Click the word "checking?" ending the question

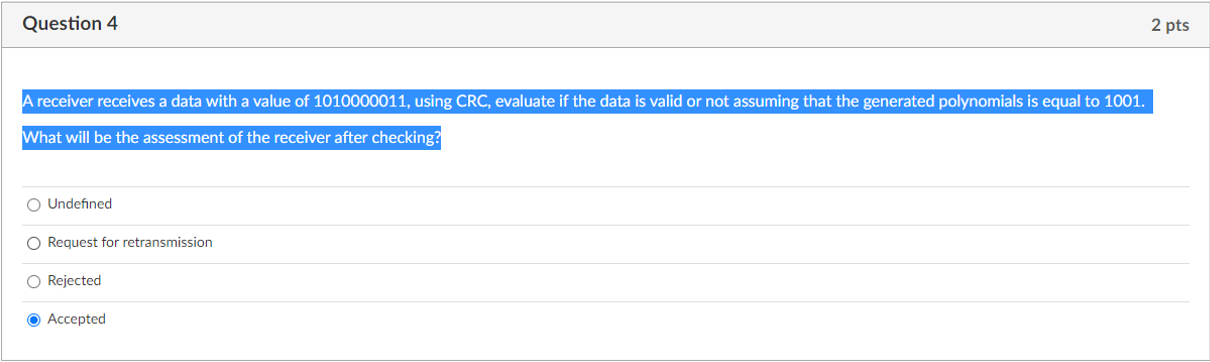pyautogui.click(x=406, y=139)
